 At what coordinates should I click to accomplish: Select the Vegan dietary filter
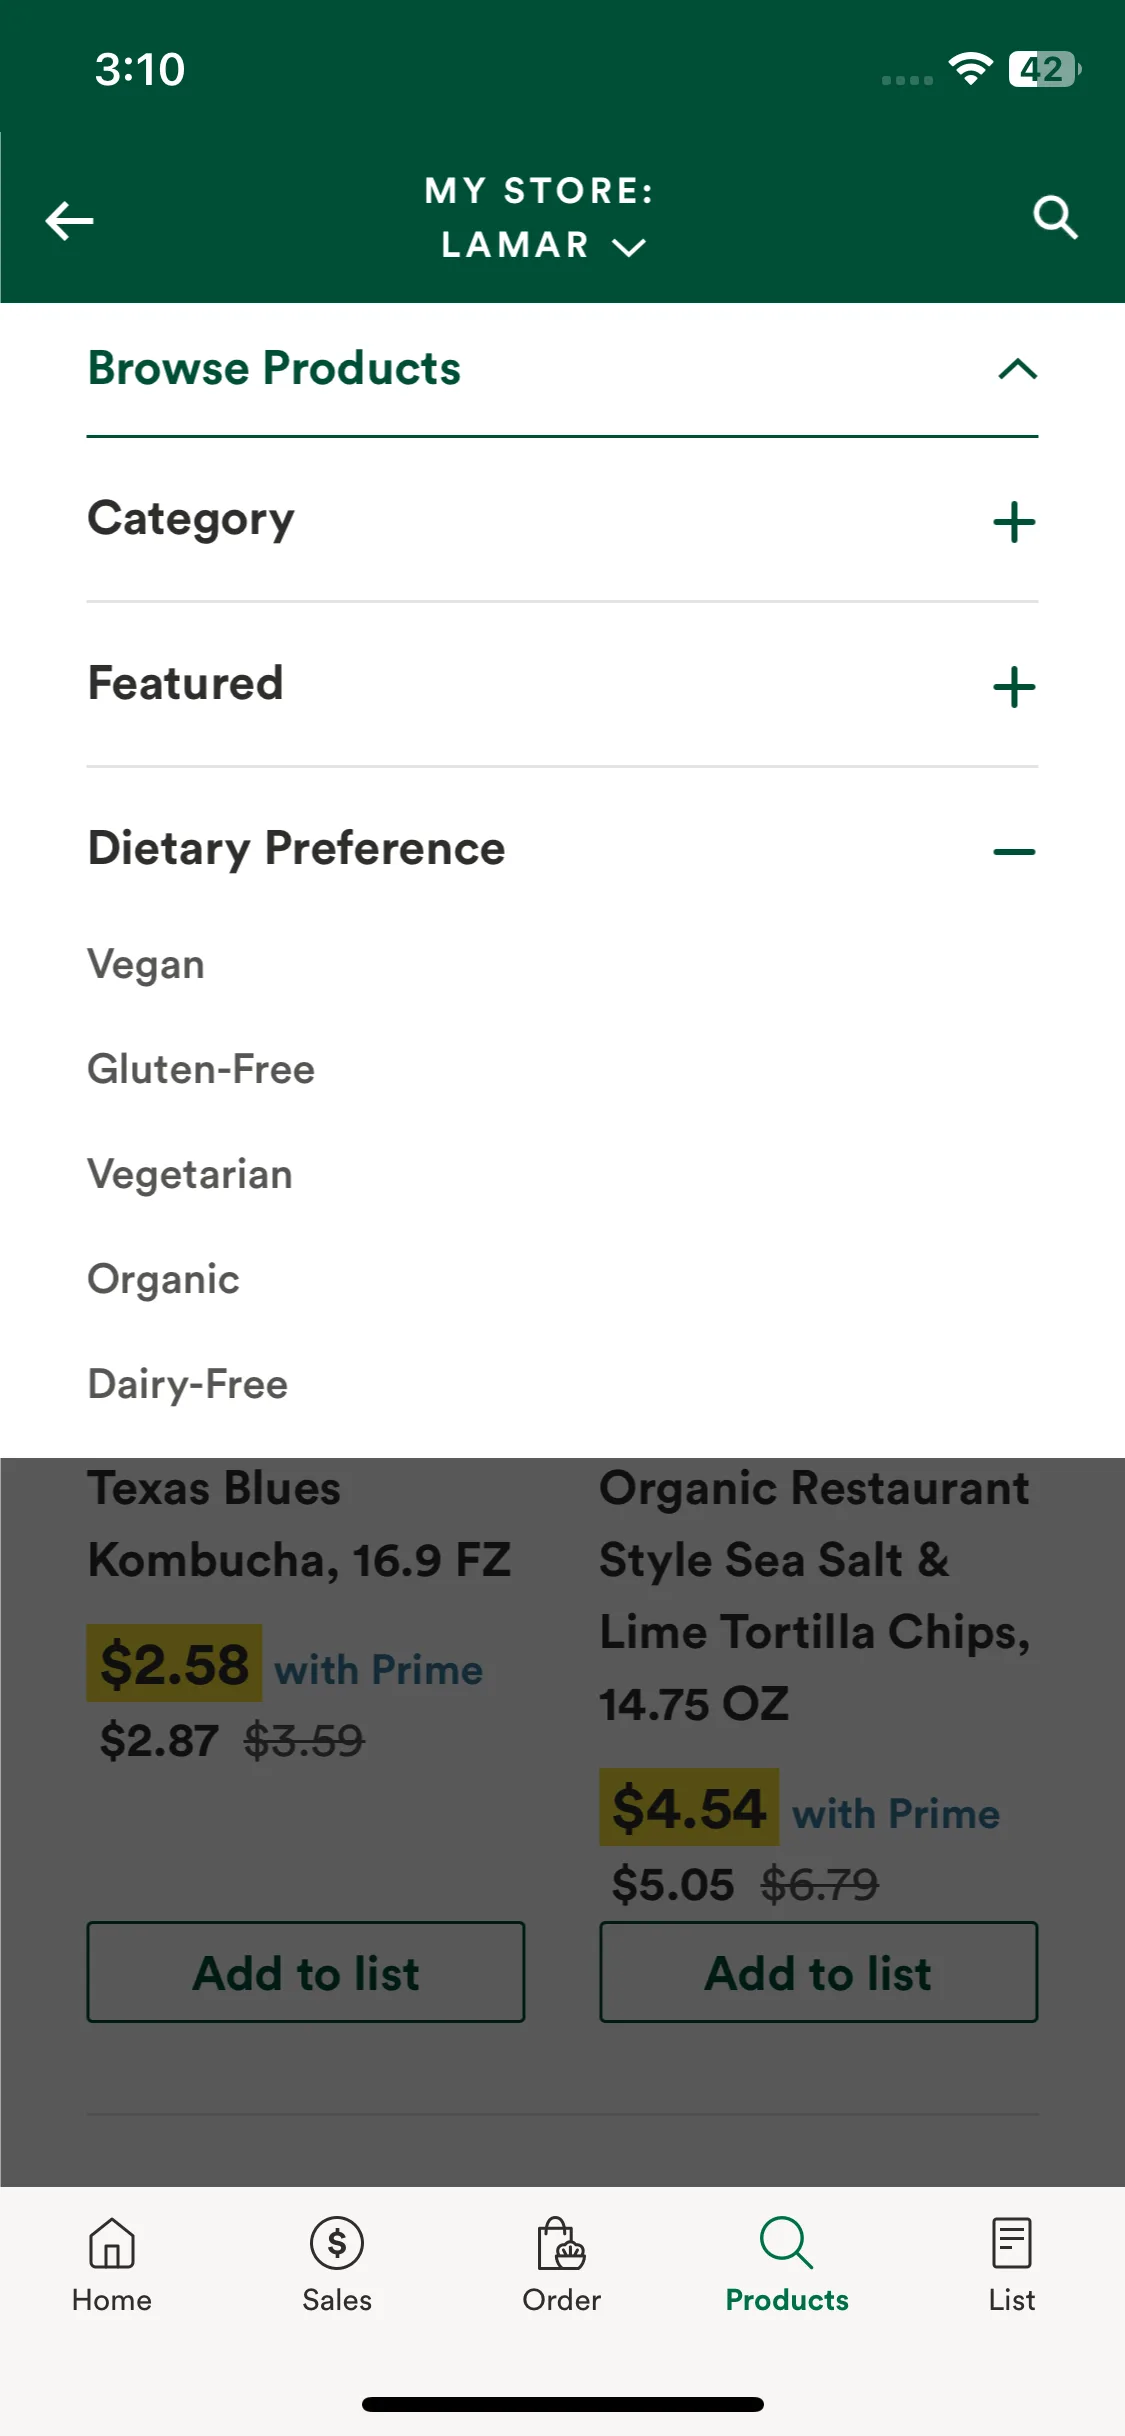(x=146, y=965)
